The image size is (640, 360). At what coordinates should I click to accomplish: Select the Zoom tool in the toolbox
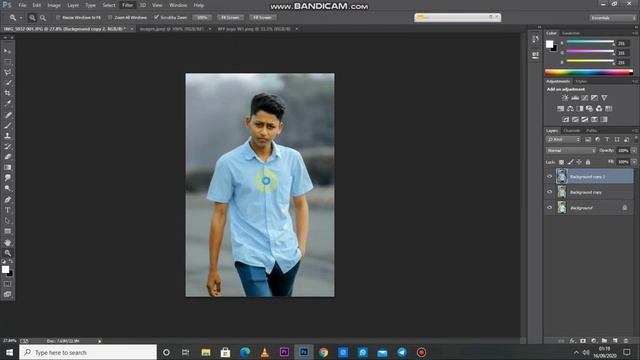(7, 253)
